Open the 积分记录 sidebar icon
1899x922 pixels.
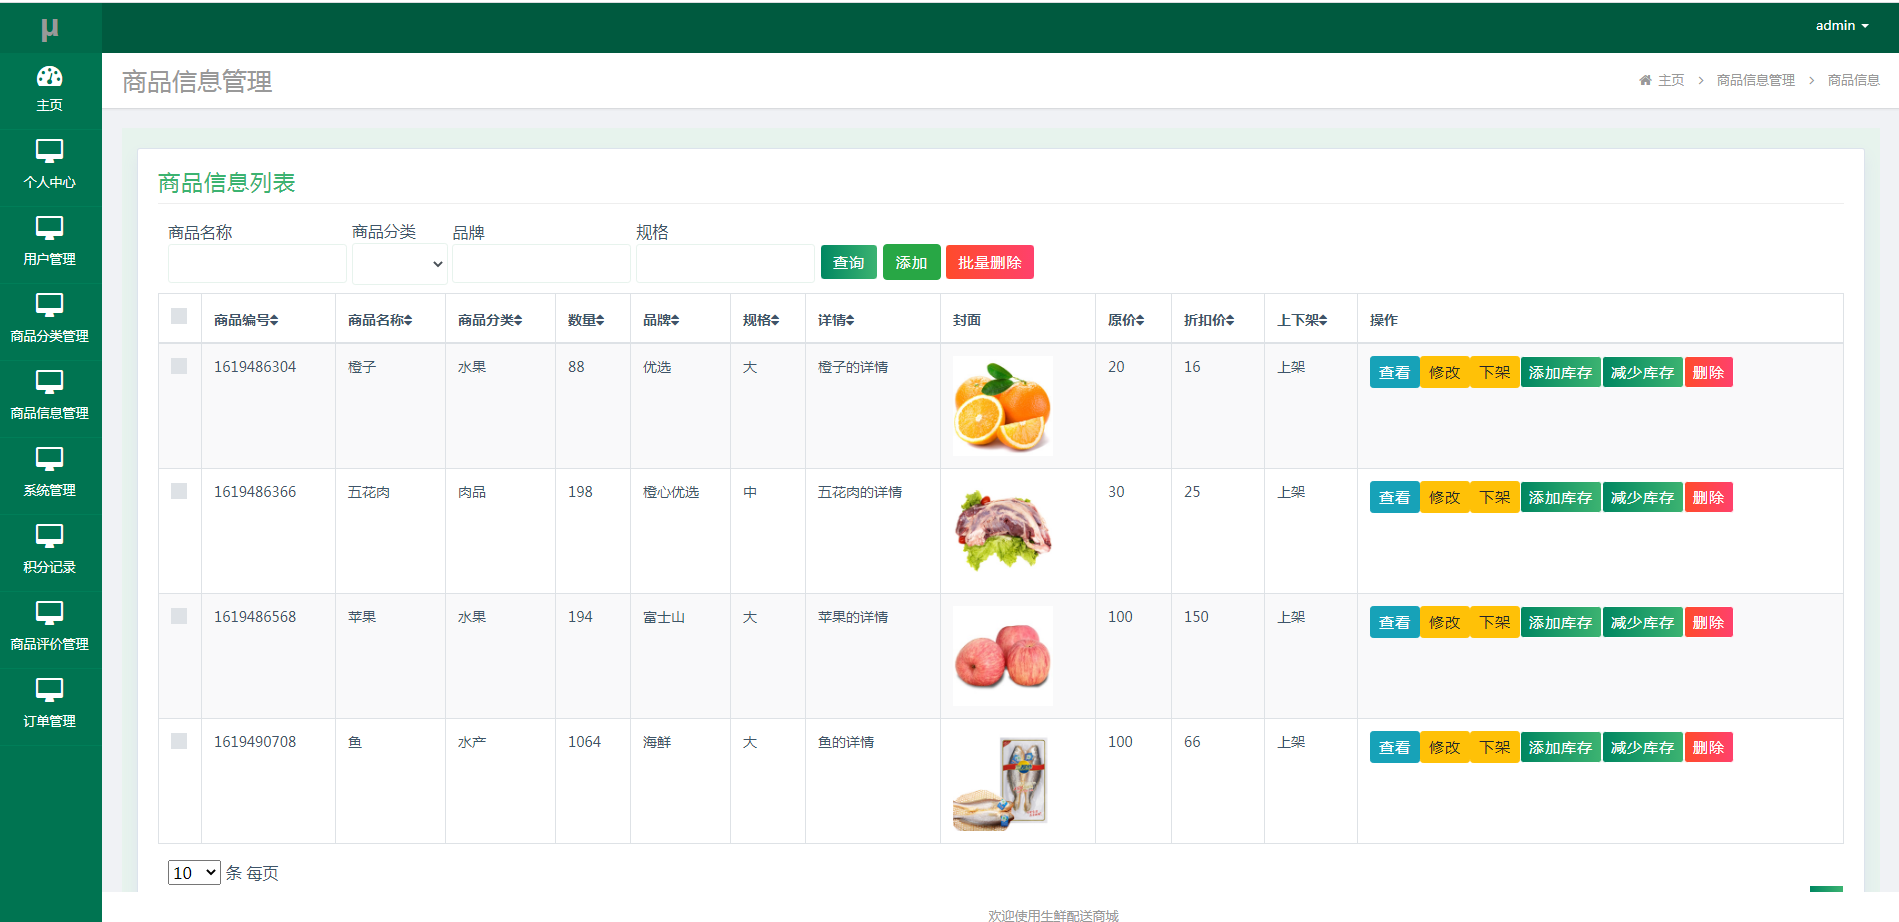tap(49, 536)
